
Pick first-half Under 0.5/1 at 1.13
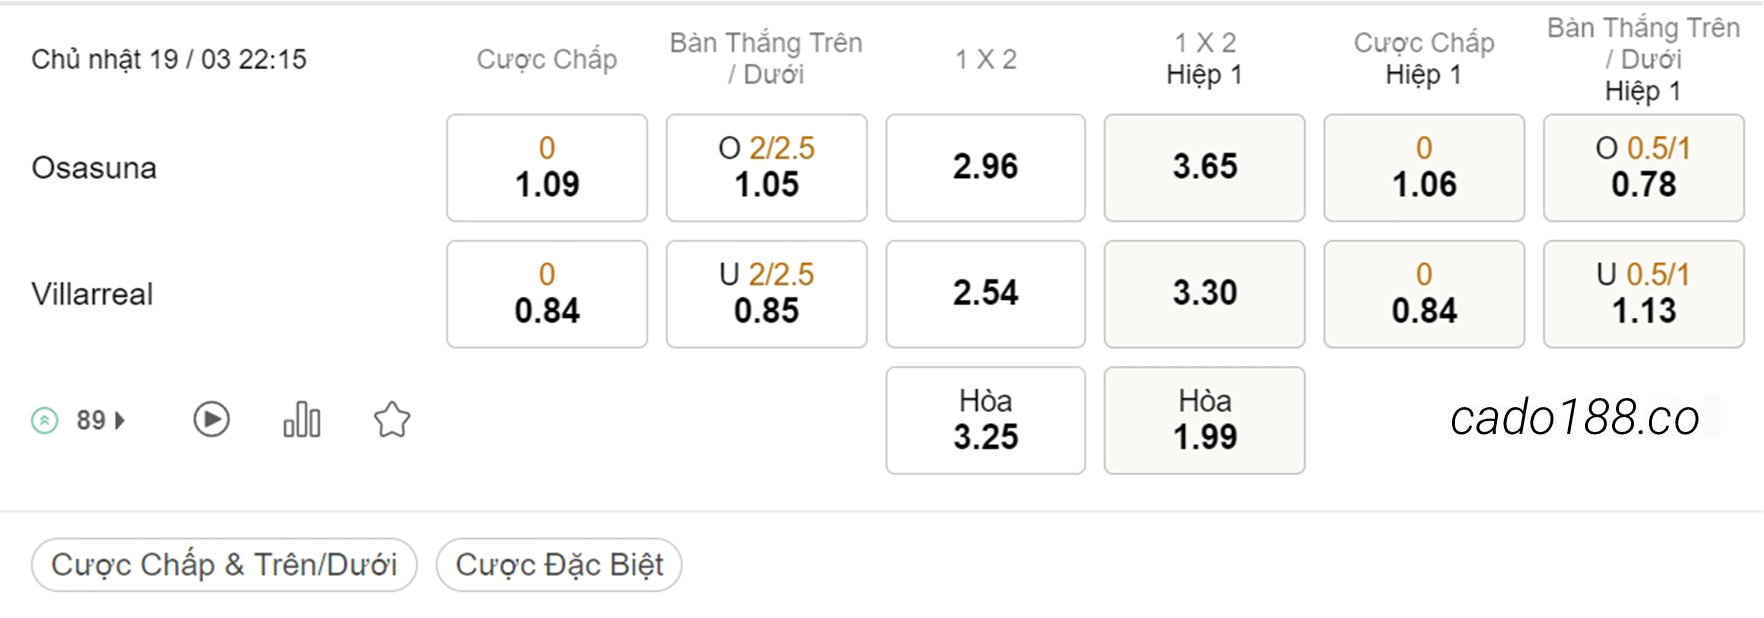tap(1644, 294)
